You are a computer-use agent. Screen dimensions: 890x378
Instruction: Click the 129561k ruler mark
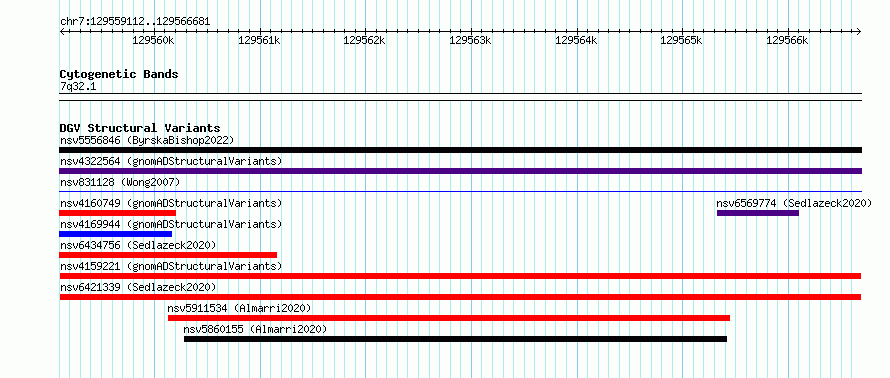[x=259, y=40]
